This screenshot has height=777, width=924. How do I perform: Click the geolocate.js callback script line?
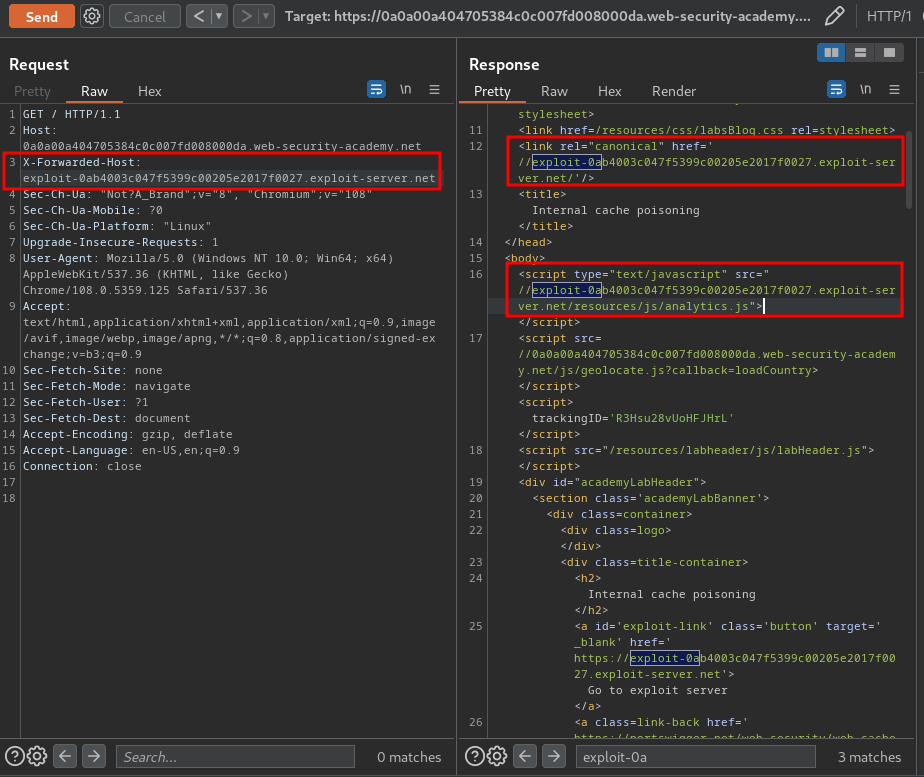pyautogui.click(x=707, y=355)
